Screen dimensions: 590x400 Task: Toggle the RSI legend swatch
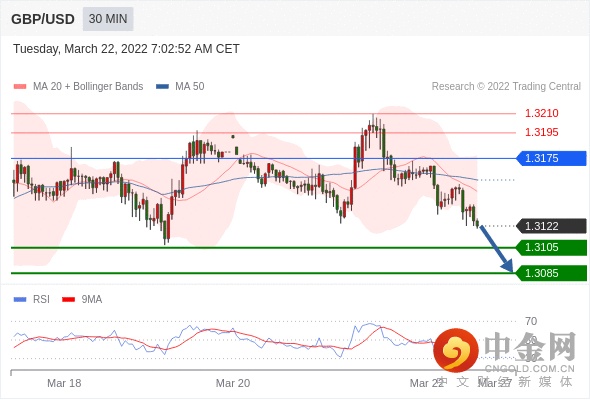point(20,300)
